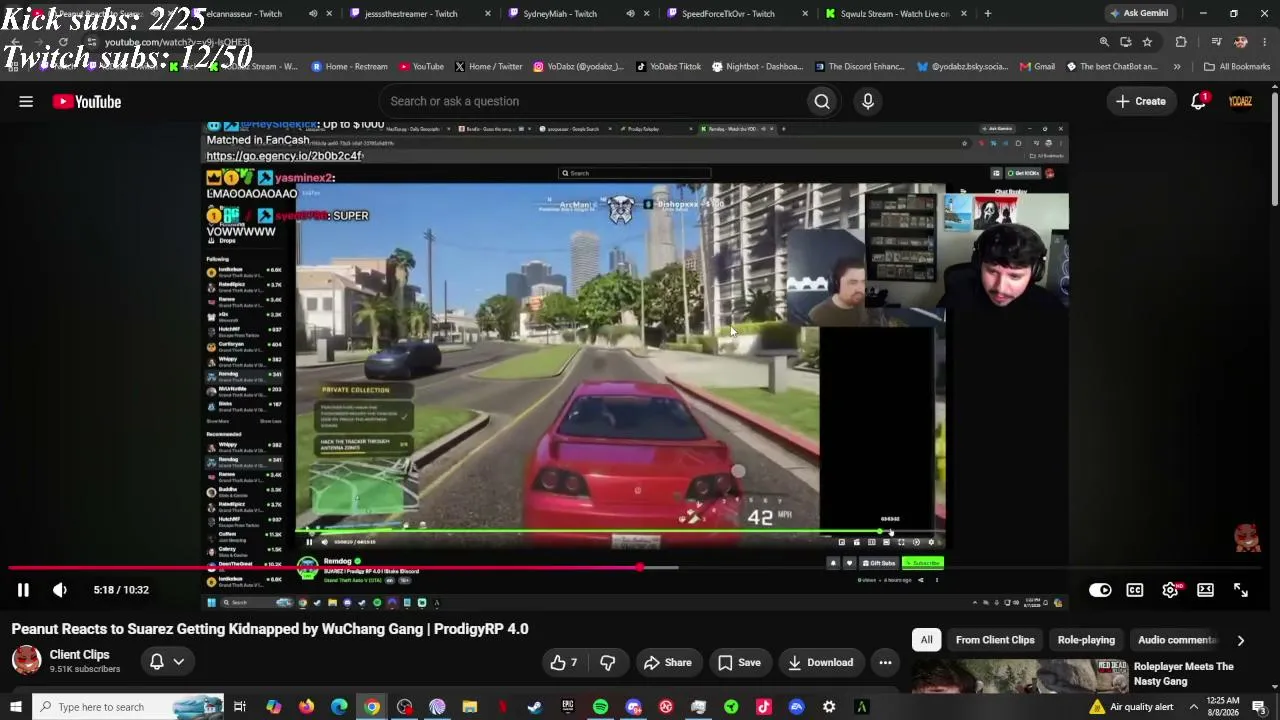Switch to Chrome on the taskbar
The image size is (1280, 720).
pyautogui.click(x=372, y=707)
